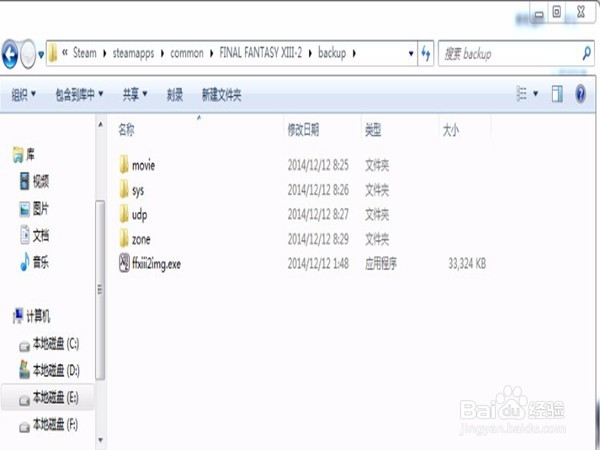Click the 视频 library icon

24,181
